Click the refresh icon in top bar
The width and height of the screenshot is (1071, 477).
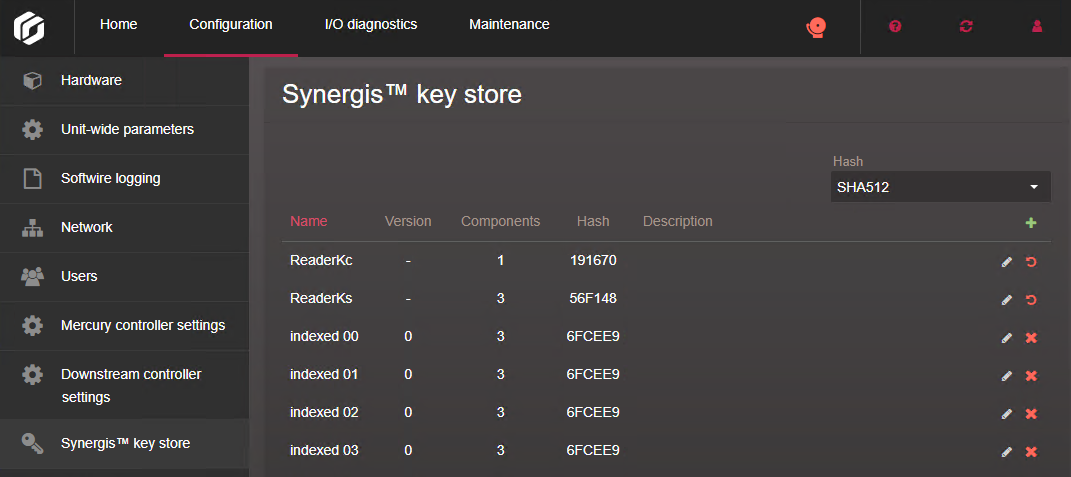(966, 26)
